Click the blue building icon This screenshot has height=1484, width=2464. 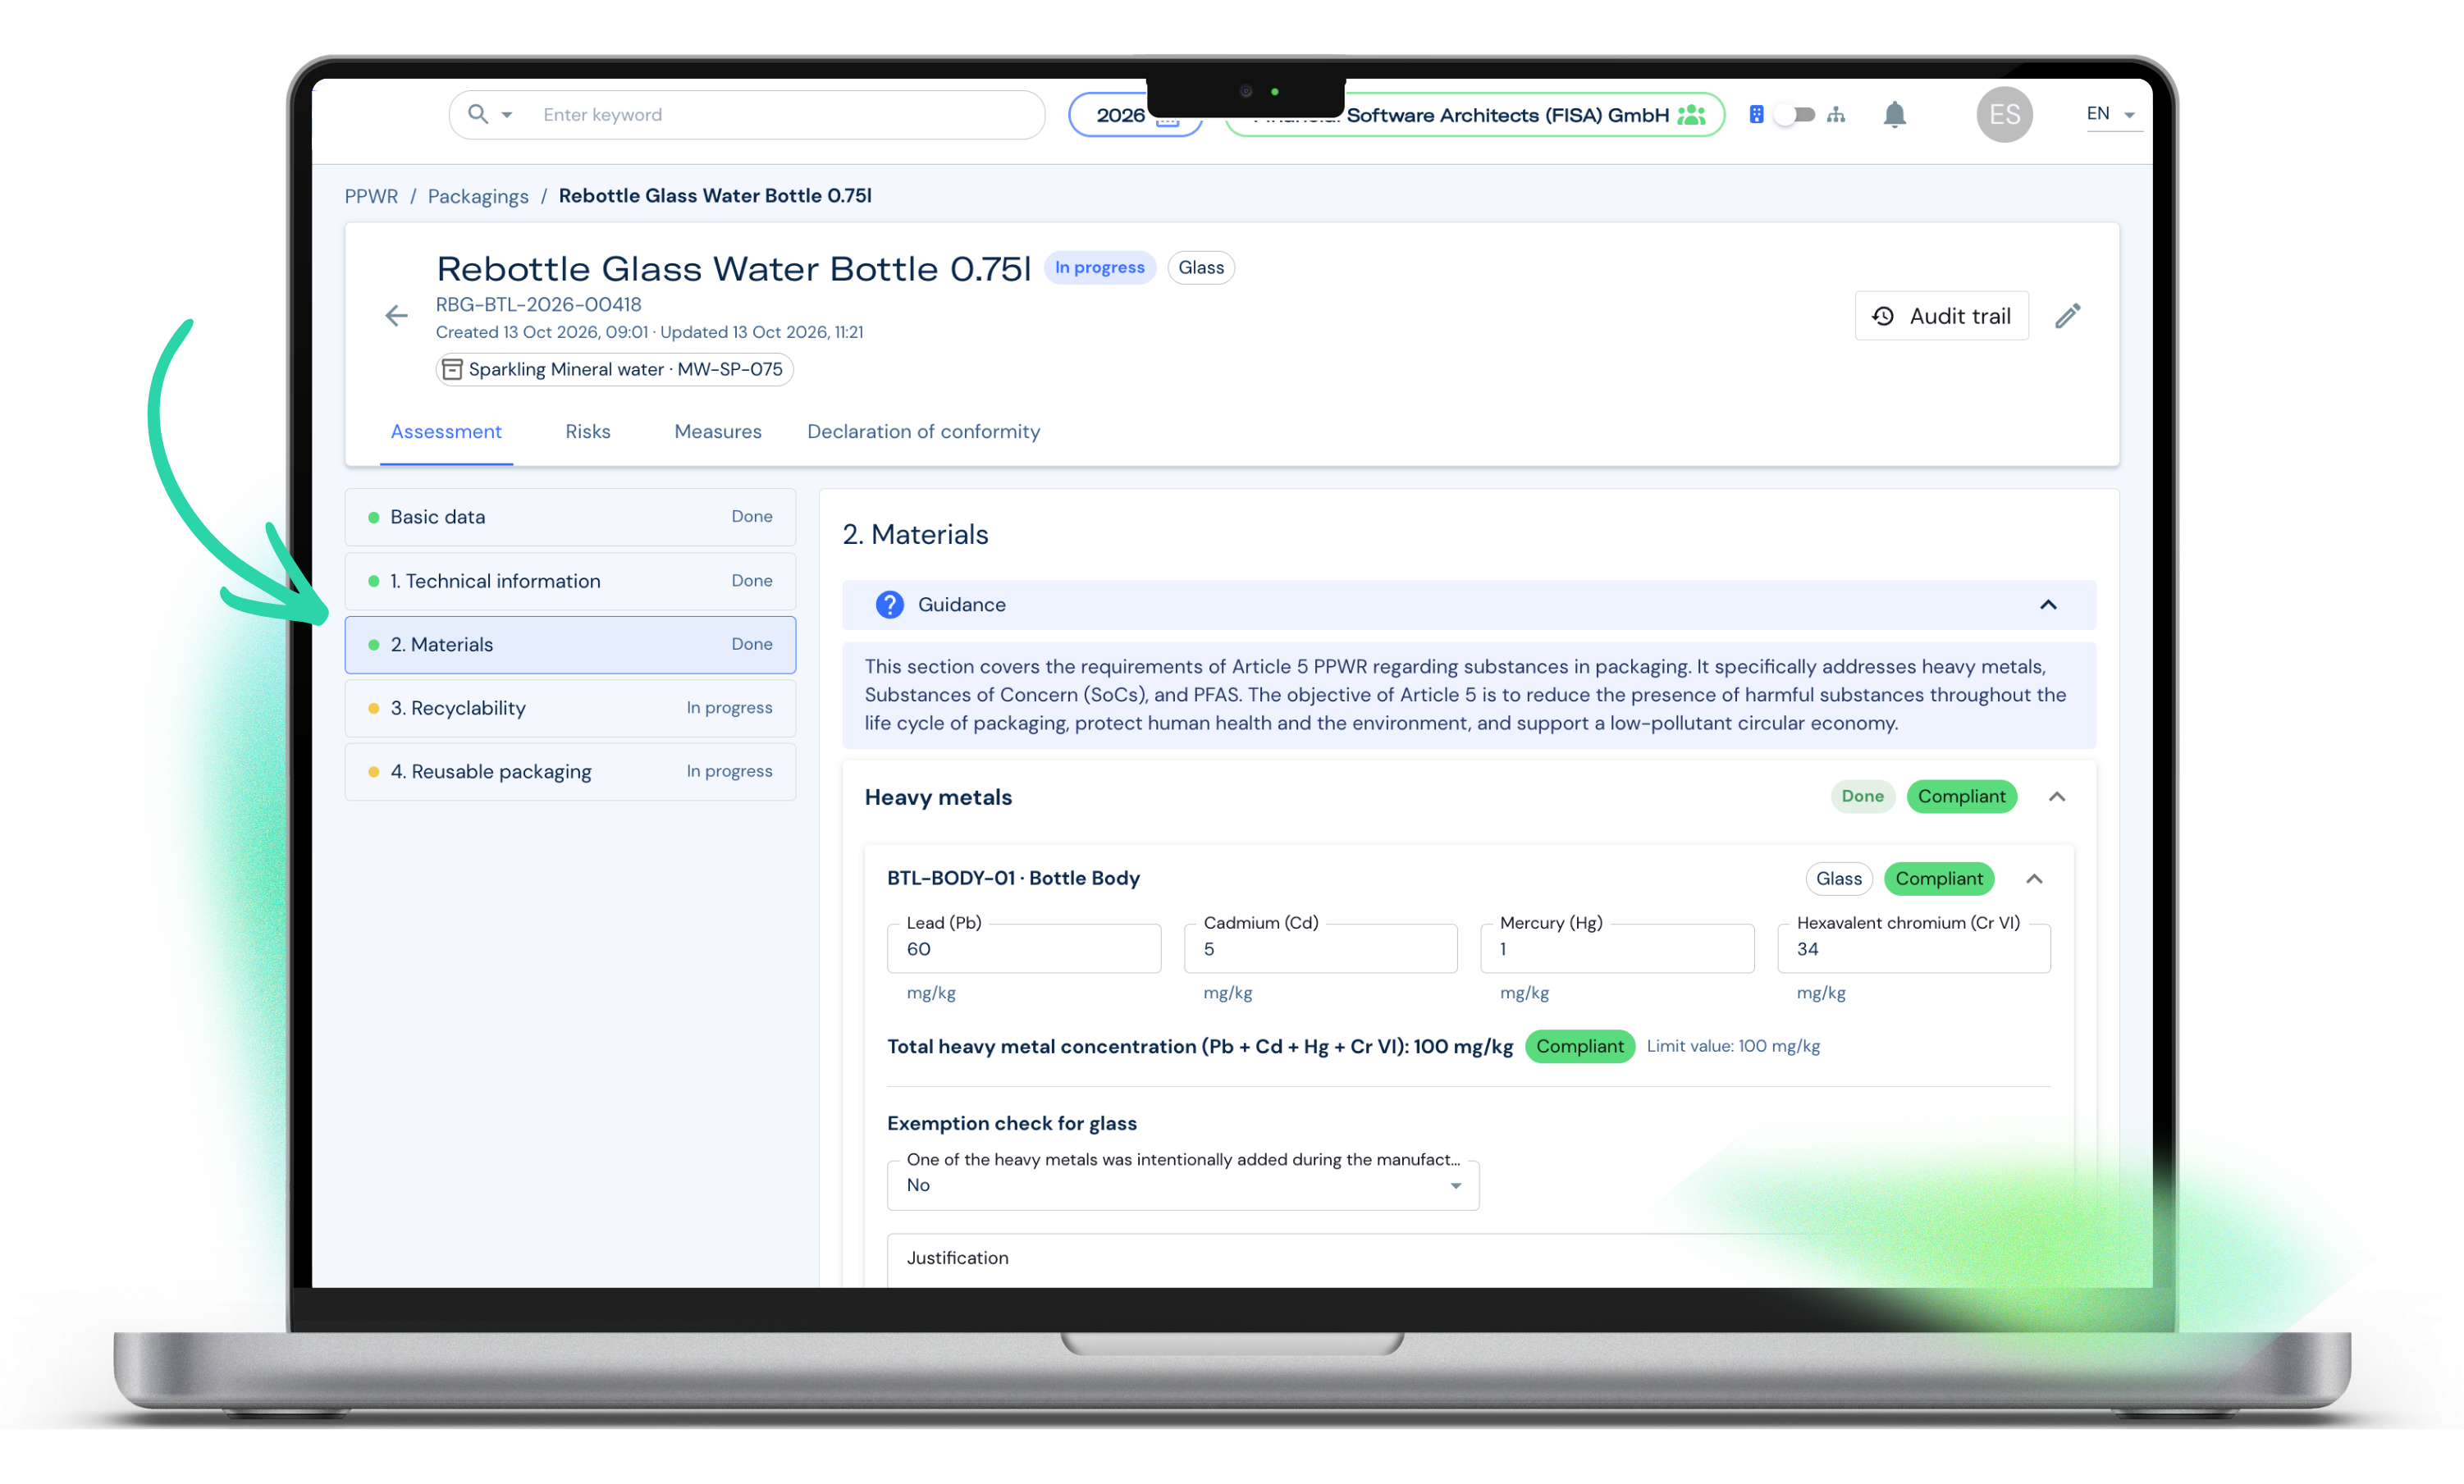click(x=1756, y=115)
